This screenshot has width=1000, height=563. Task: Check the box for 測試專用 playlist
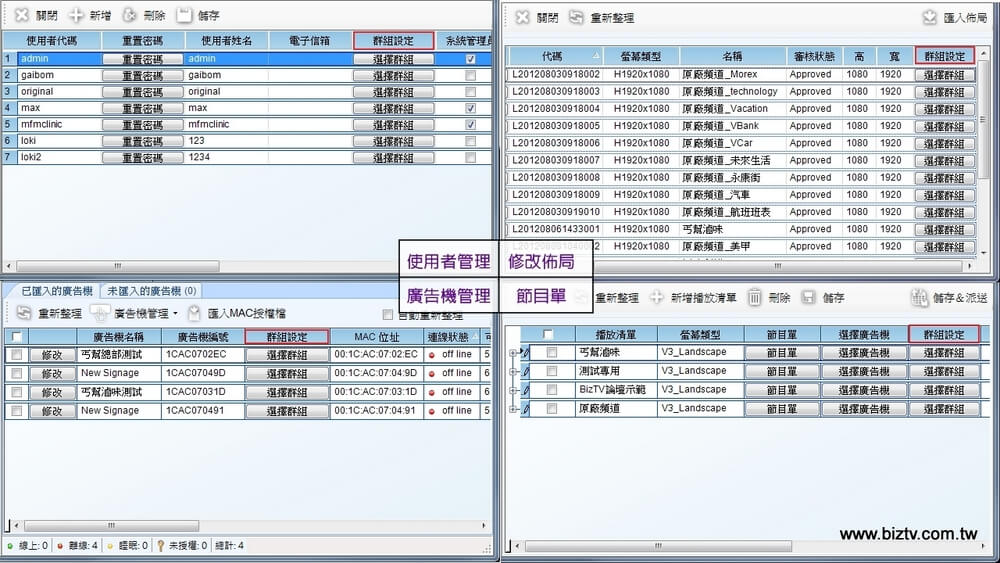551,371
